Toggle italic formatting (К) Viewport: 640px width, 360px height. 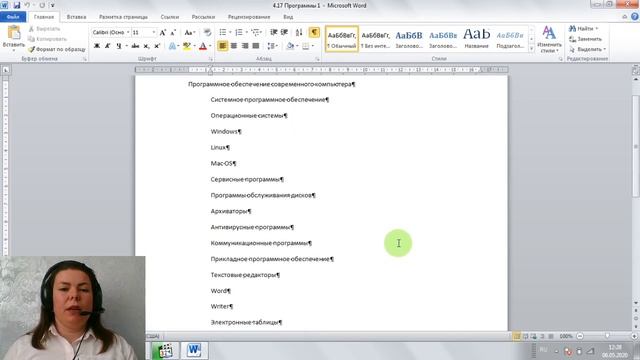[x=107, y=46]
